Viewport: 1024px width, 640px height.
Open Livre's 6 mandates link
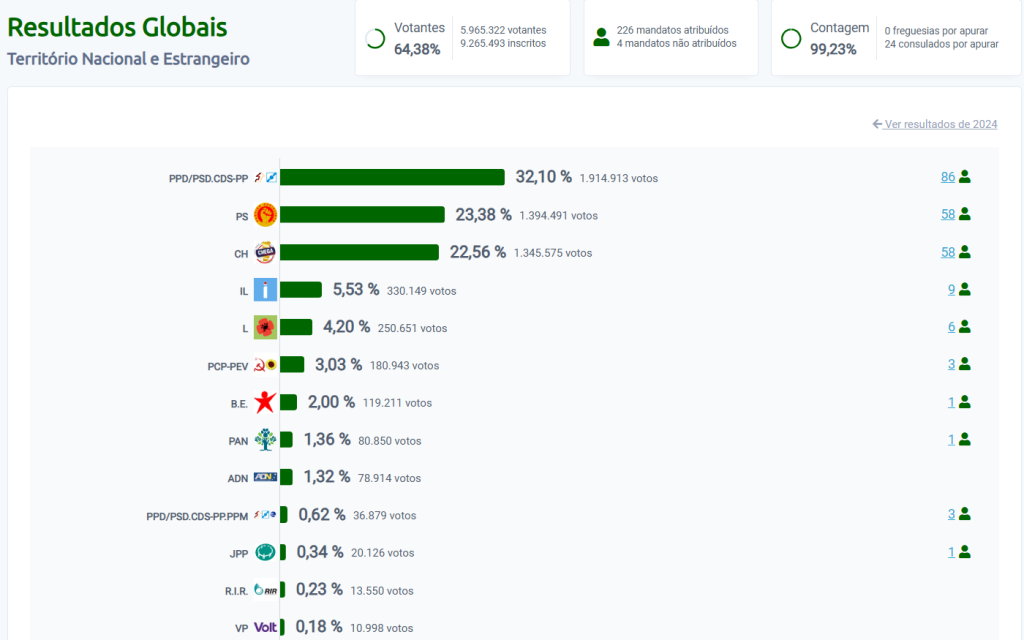(x=952, y=326)
